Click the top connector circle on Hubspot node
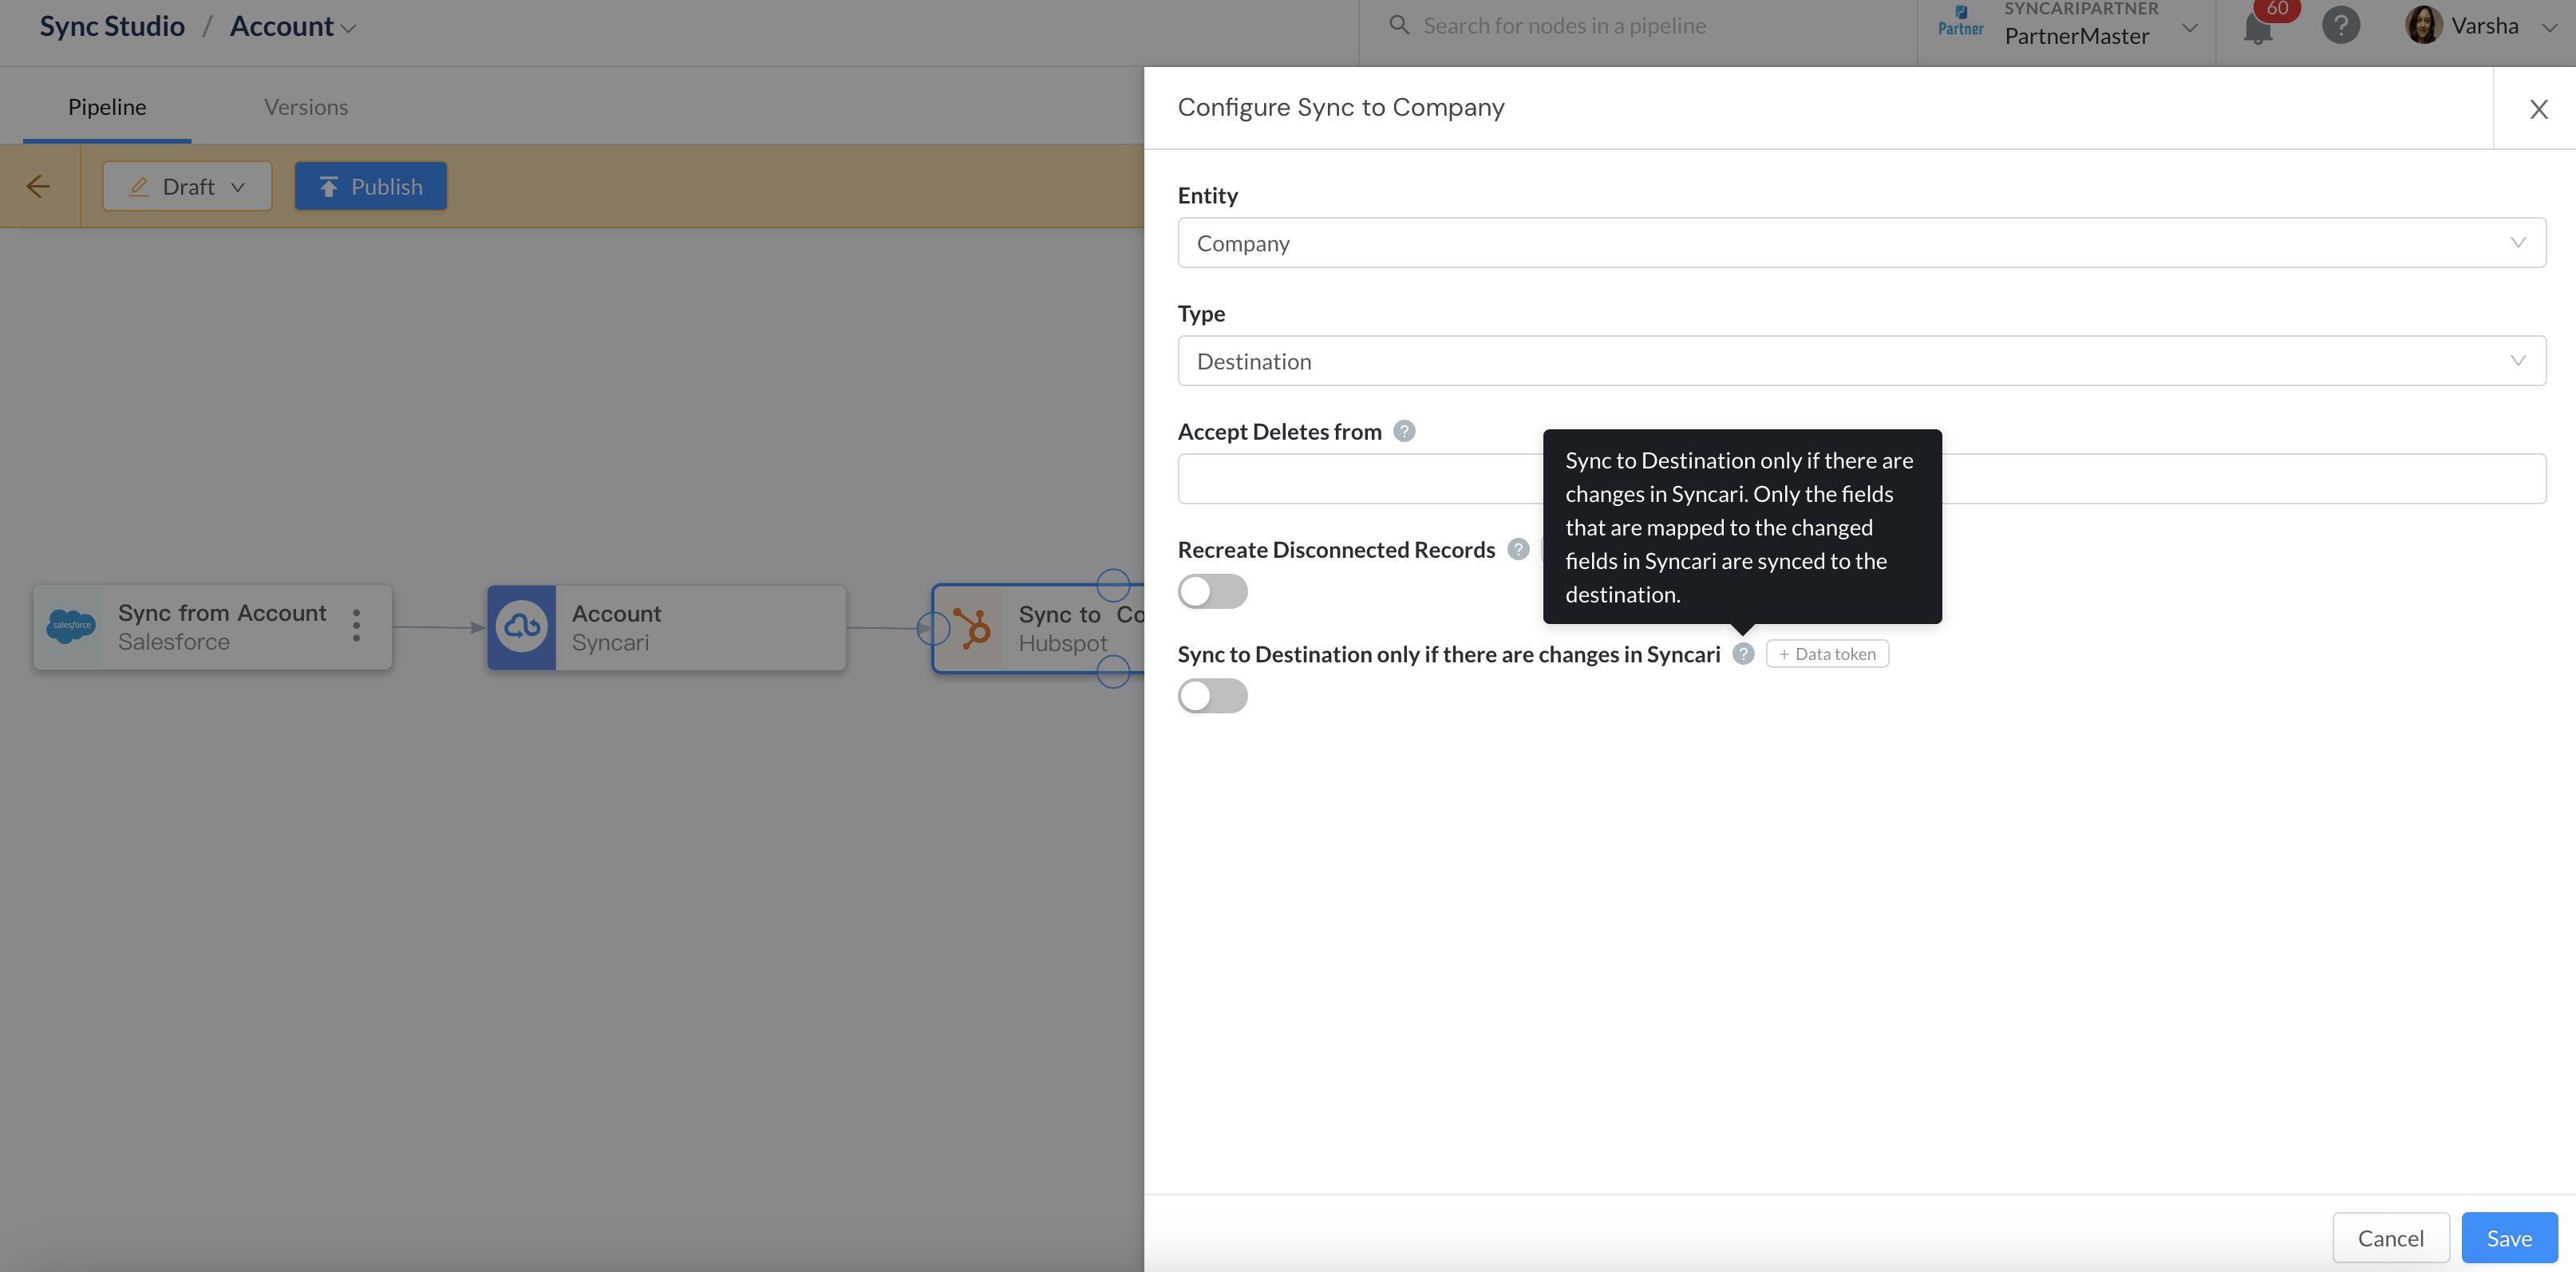 click(1113, 584)
